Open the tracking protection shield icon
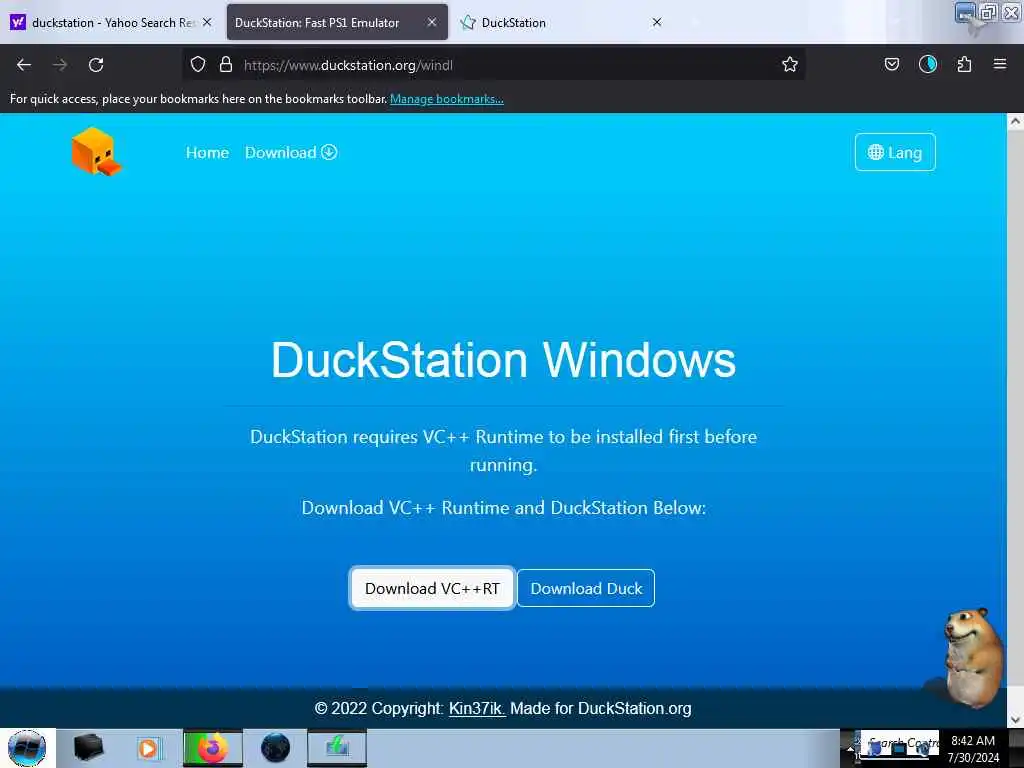Viewport: 1024px width, 768px height. [198, 65]
